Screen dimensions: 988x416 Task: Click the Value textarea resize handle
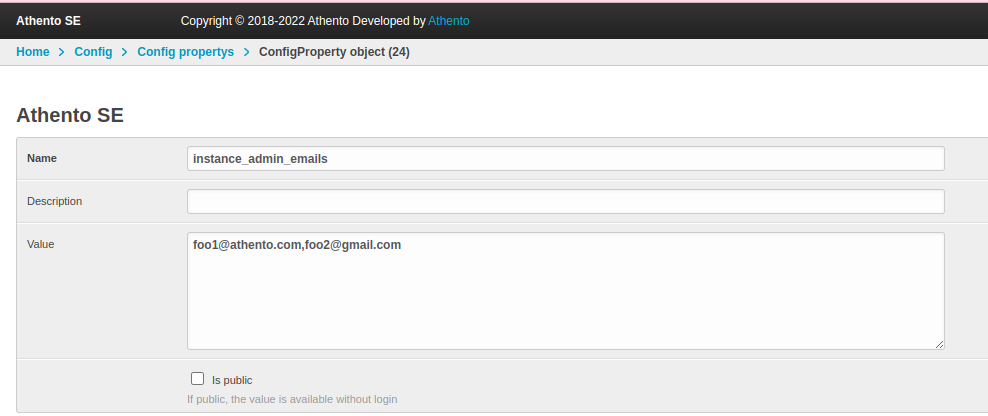click(939, 343)
